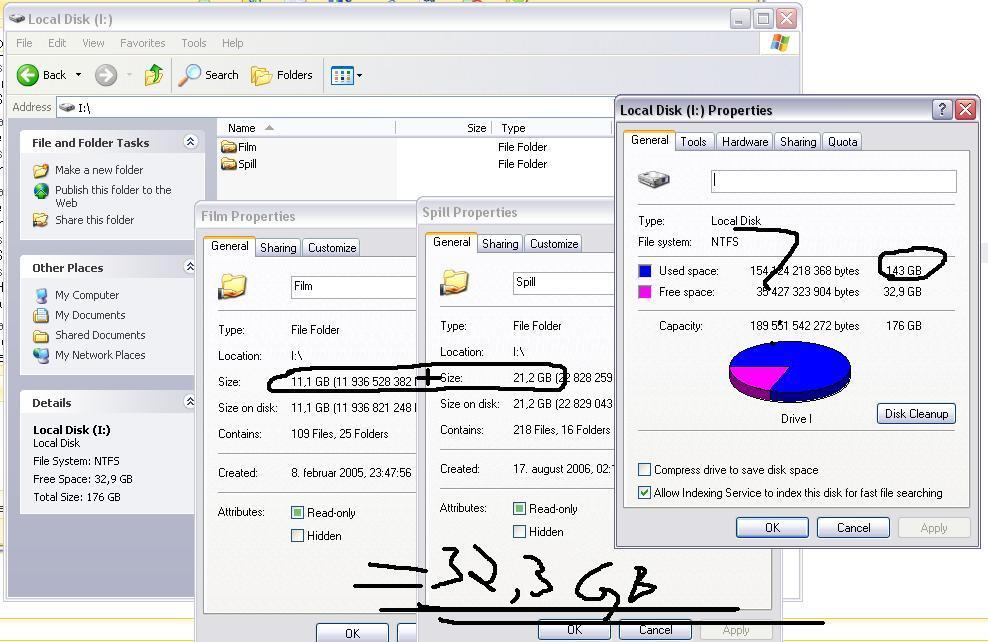Open Forward button history dropdown arrow
The height and width of the screenshot is (642, 988).
(x=129, y=75)
